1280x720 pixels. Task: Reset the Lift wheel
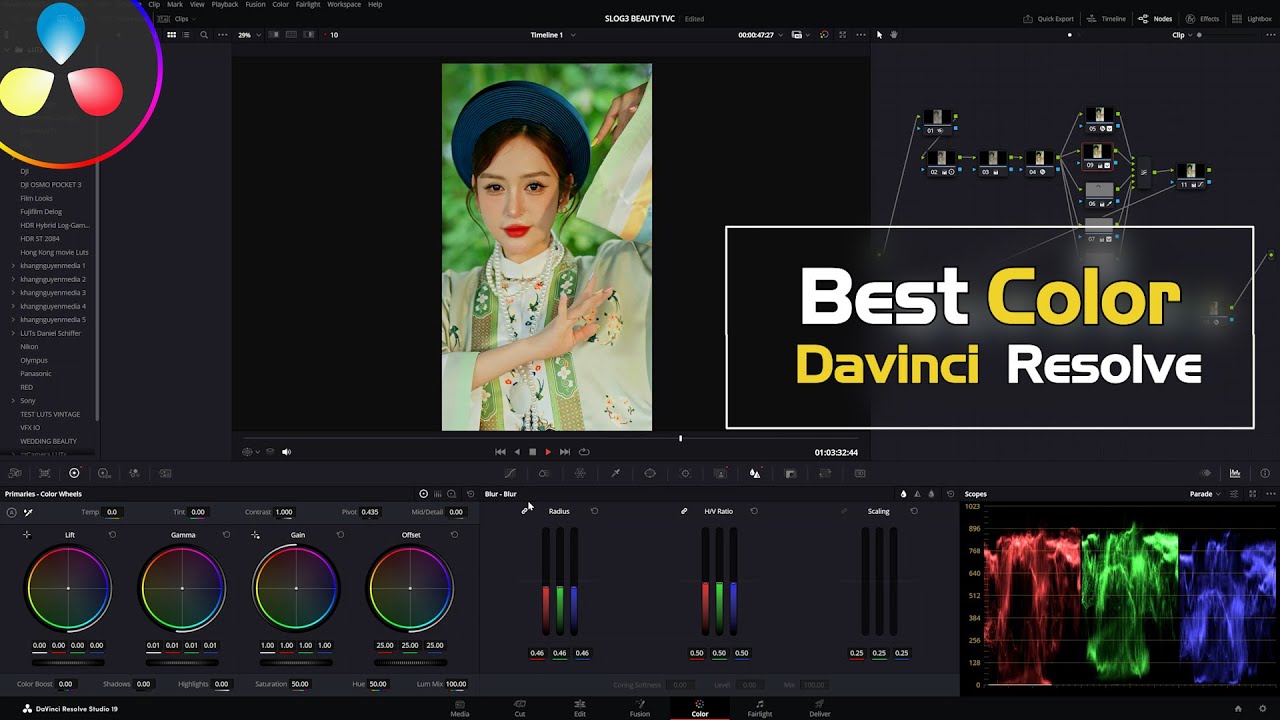click(112, 535)
